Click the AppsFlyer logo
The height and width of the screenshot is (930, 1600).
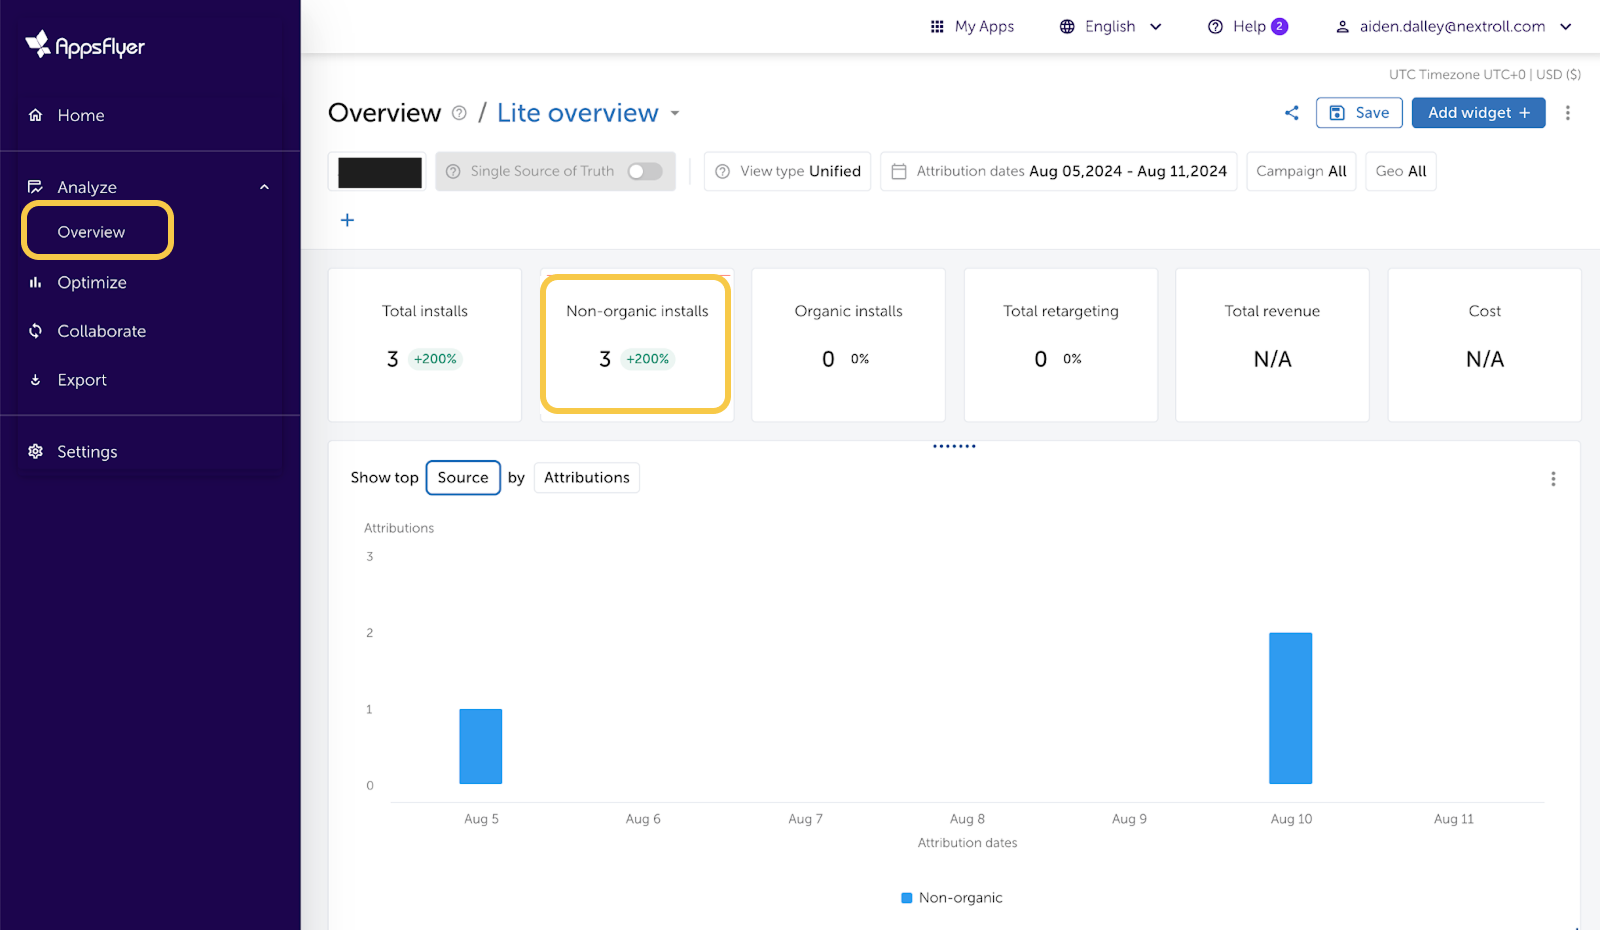86,45
